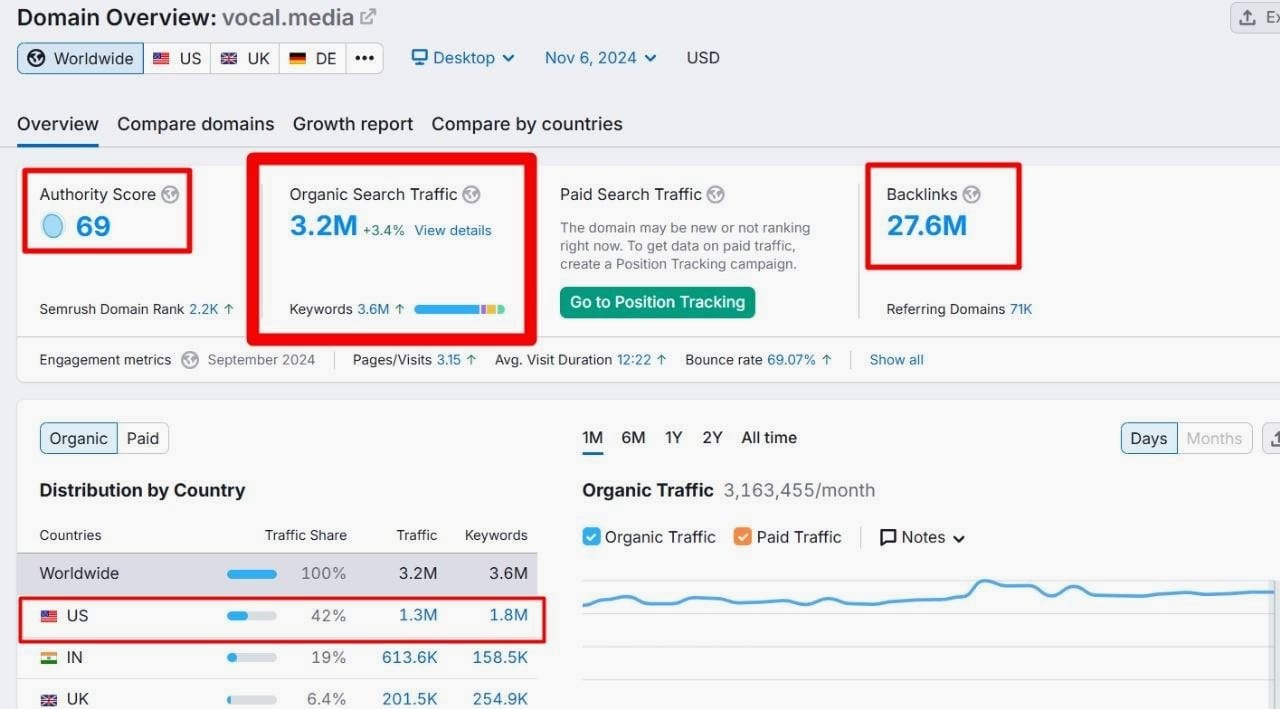Select Days chart granularity

[1149, 438]
